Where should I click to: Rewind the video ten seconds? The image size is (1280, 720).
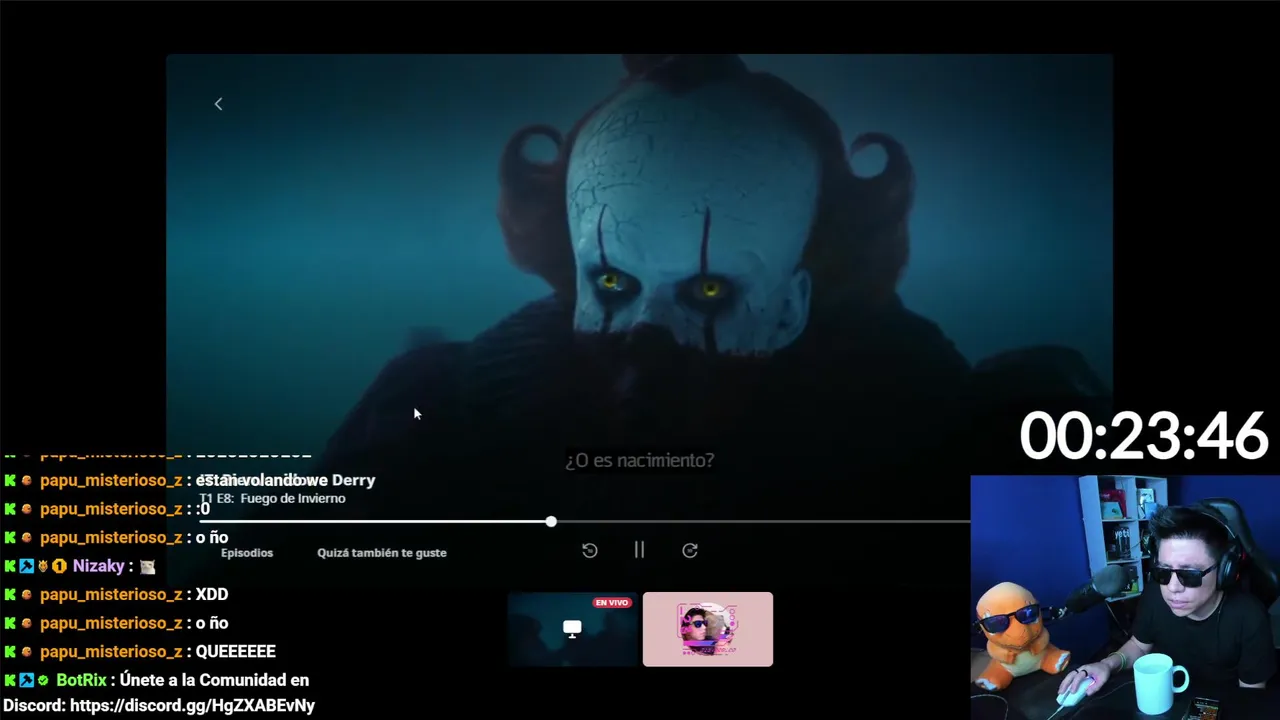(590, 550)
